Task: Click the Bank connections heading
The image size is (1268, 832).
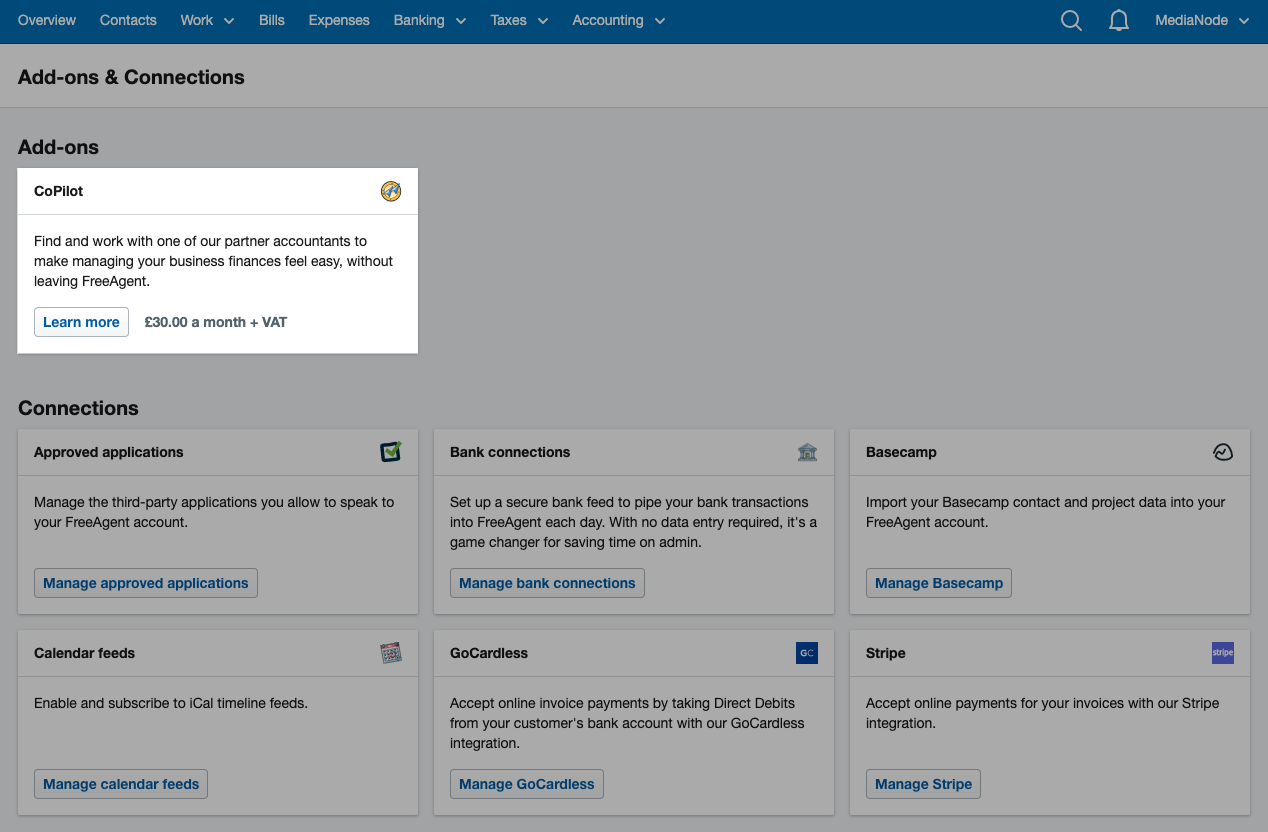Action: click(510, 452)
